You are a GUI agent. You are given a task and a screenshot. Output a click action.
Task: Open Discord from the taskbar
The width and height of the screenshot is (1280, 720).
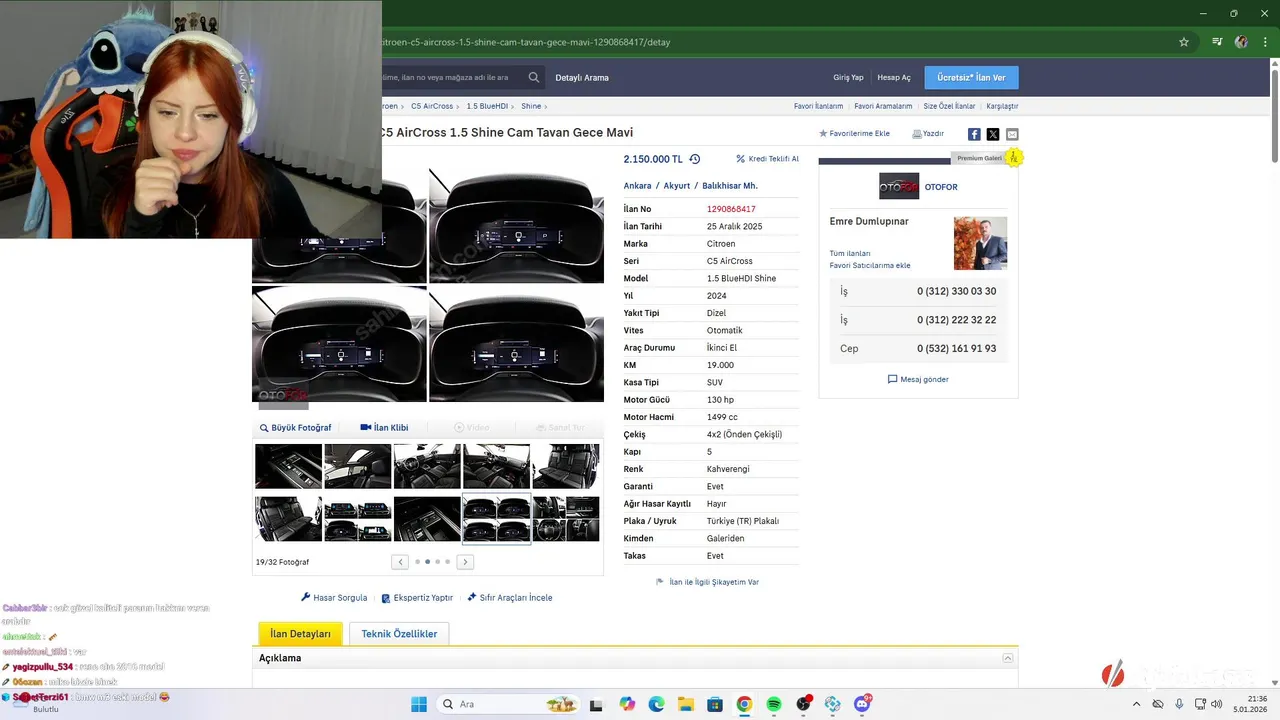(862, 704)
